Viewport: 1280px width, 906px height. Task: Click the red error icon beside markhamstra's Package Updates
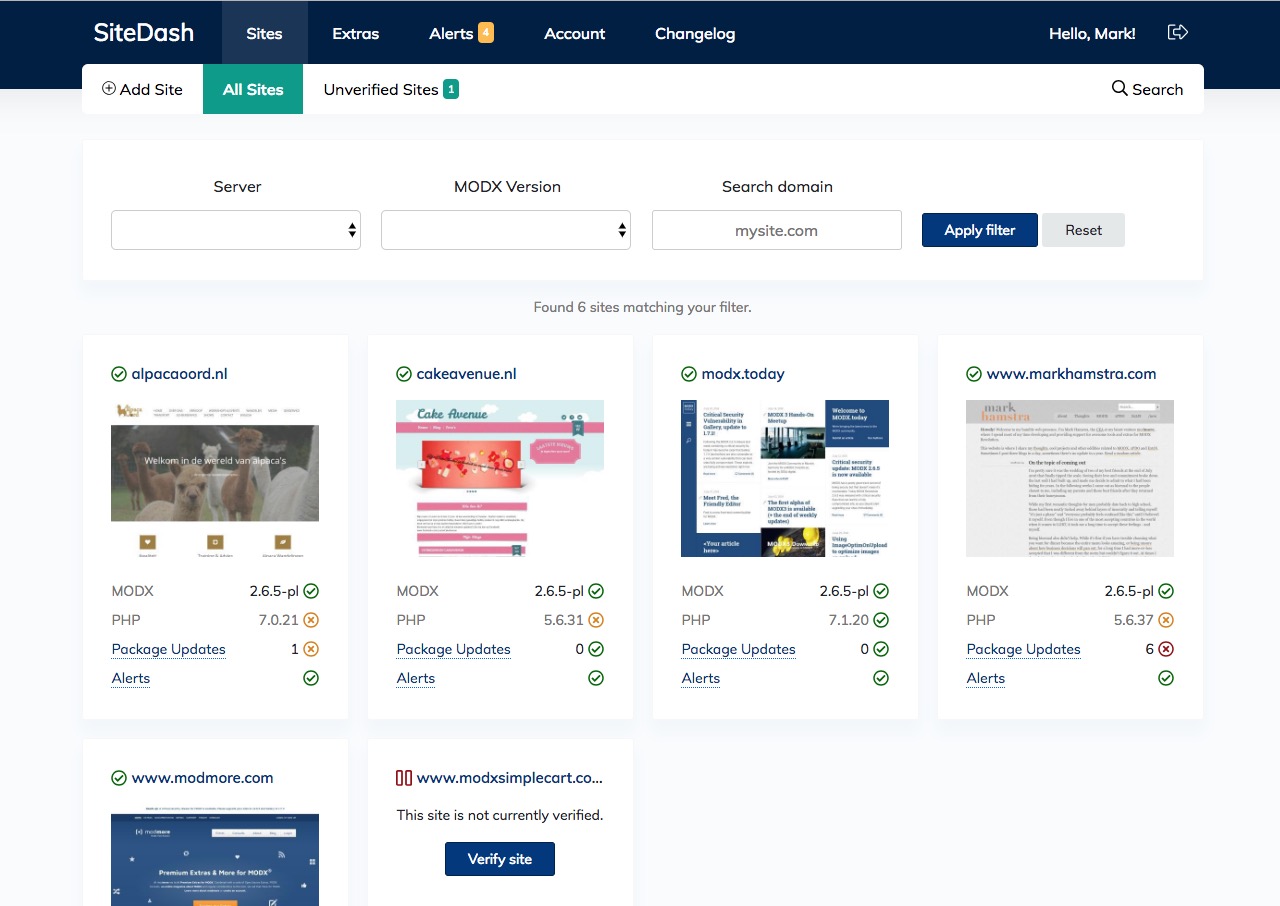[x=1166, y=648]
